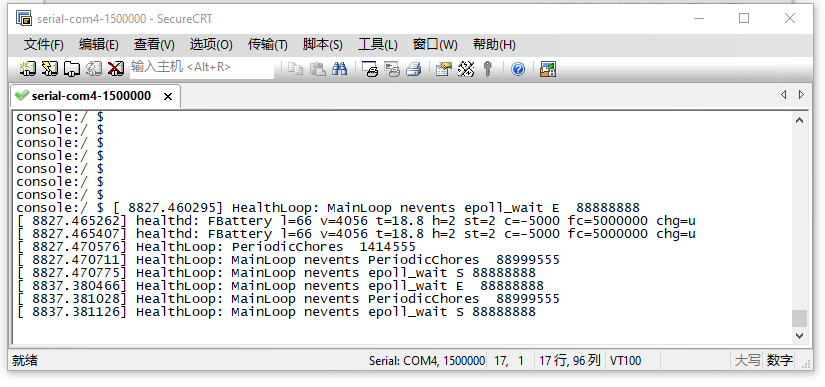This screenshot has height=387, width=825.
Task: Click the VT100 status bar entry
Action: 625,361
